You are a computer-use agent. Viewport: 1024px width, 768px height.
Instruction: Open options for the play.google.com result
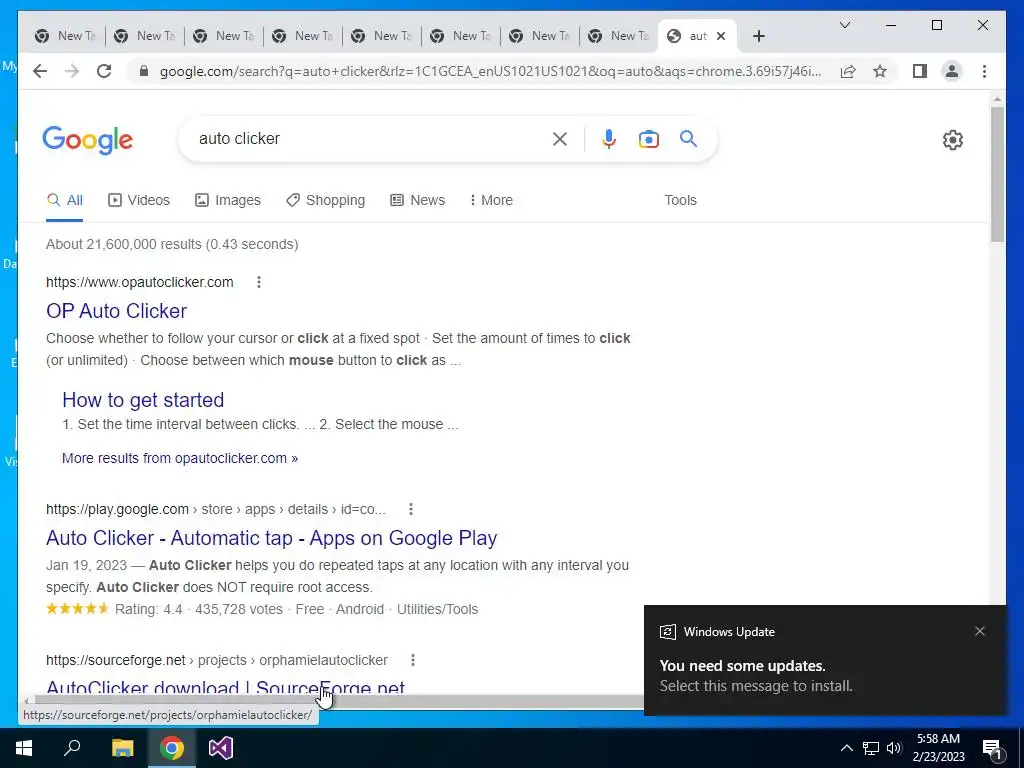tap(410, 509)
